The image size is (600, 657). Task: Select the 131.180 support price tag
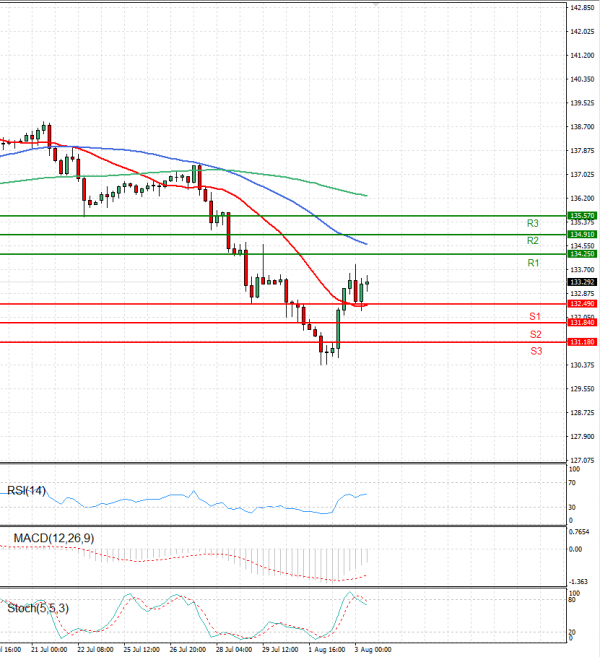[582, 342]
